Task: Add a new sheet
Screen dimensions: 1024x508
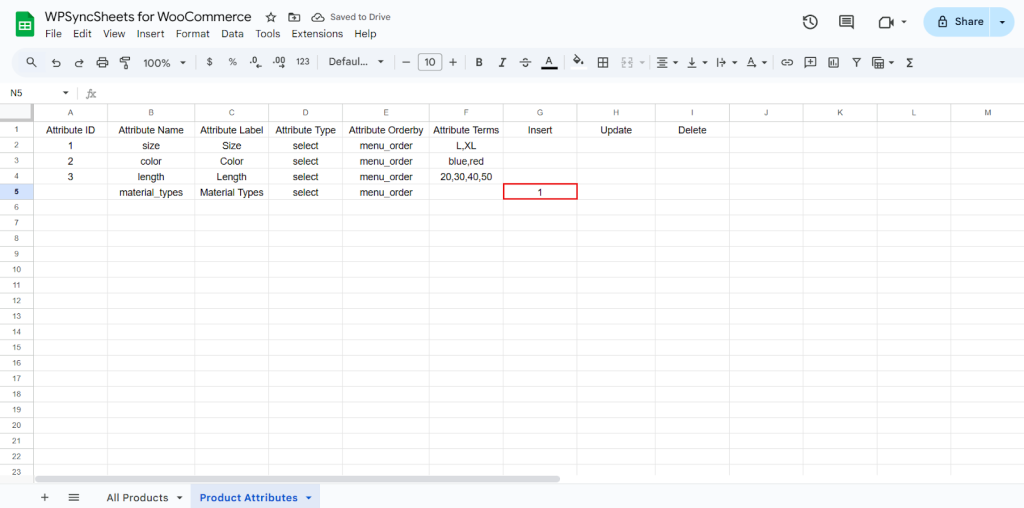Action: click(x=44, y=497)
